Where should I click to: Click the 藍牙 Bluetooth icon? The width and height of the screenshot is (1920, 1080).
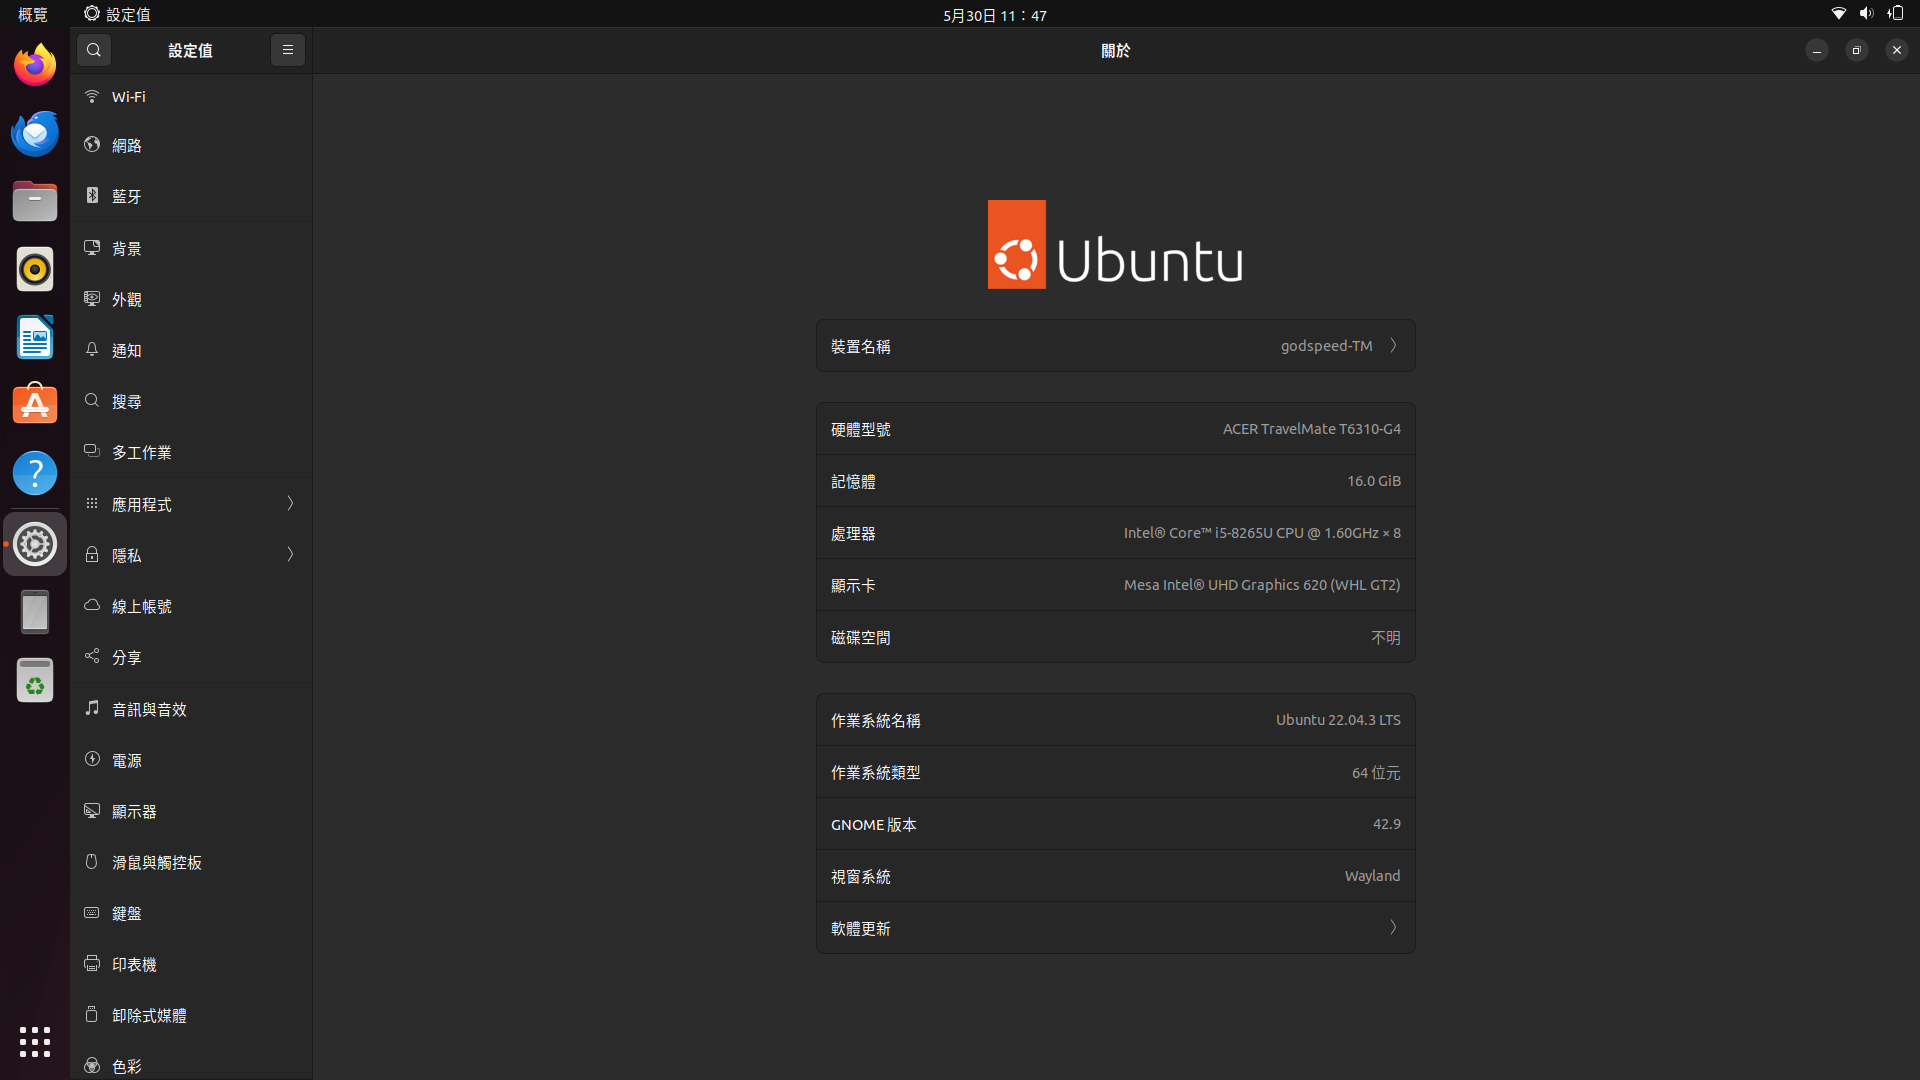92,196
